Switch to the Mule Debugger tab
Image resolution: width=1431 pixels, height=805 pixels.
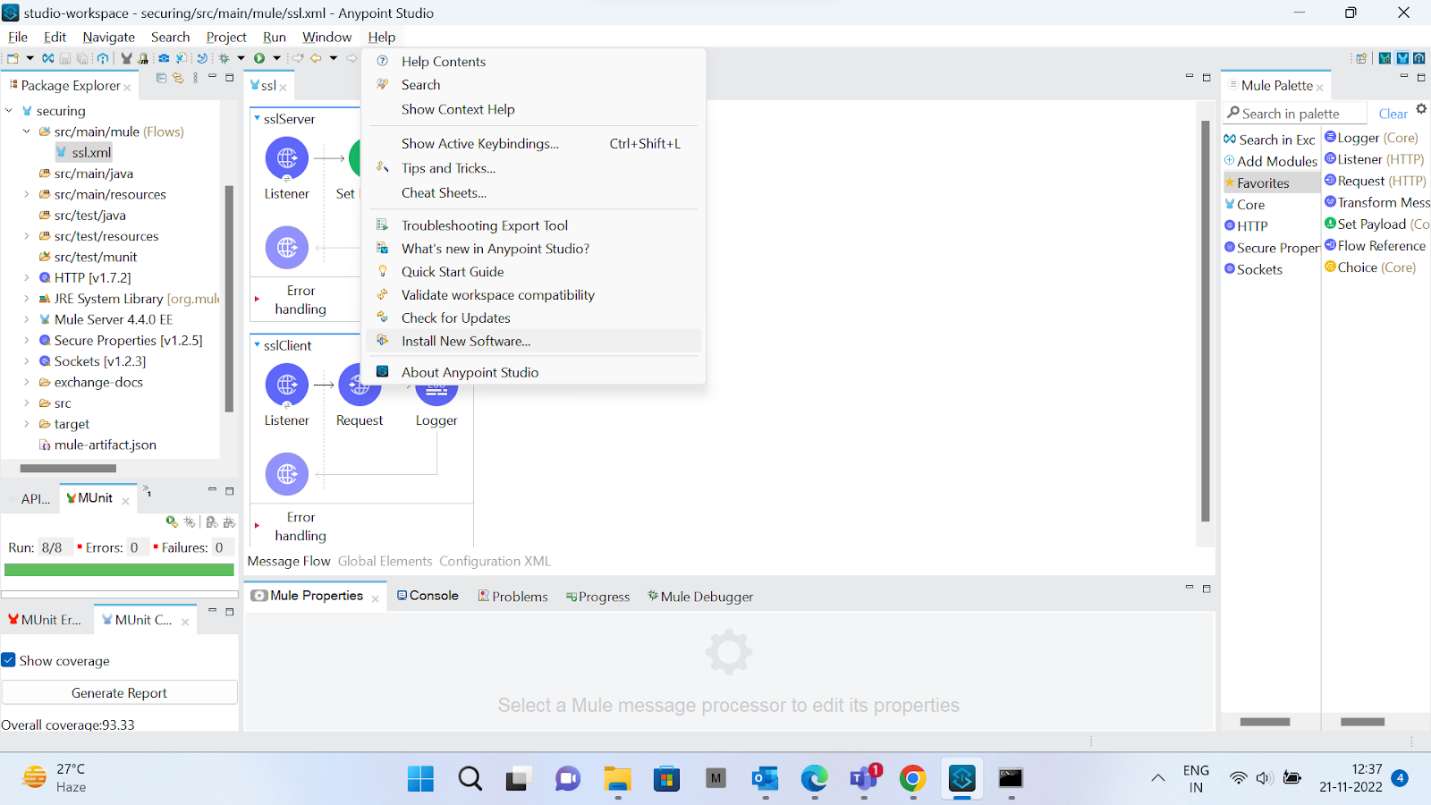pos(700,596)
